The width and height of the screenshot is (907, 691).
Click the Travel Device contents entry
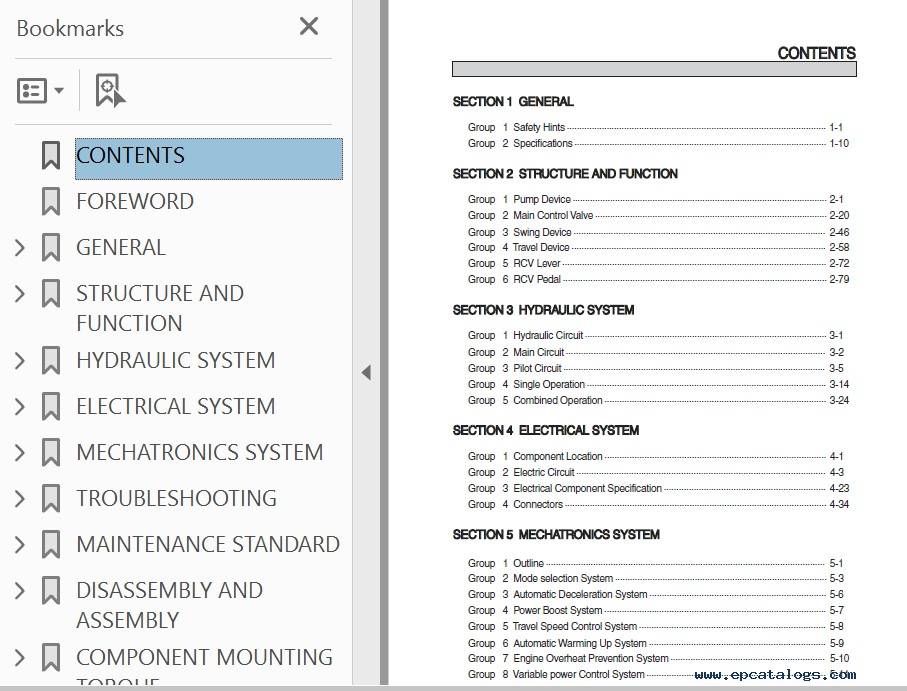pyautogui.click(x=658, y=247)
